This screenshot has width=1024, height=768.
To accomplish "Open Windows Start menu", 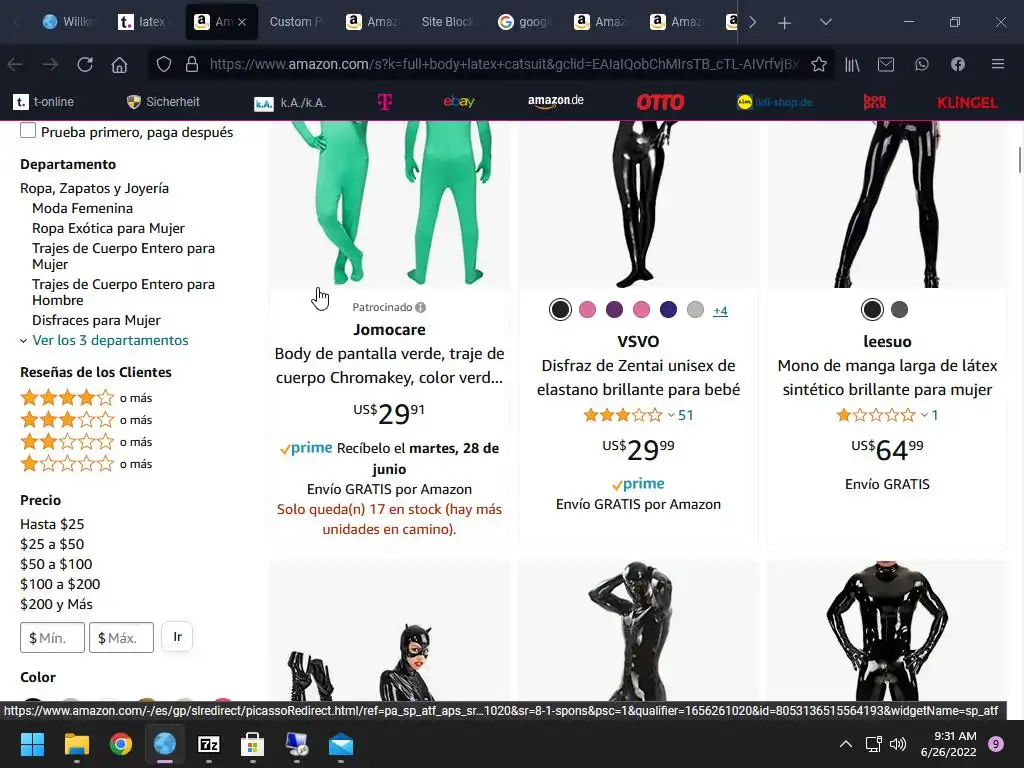I will pos(32,744).
